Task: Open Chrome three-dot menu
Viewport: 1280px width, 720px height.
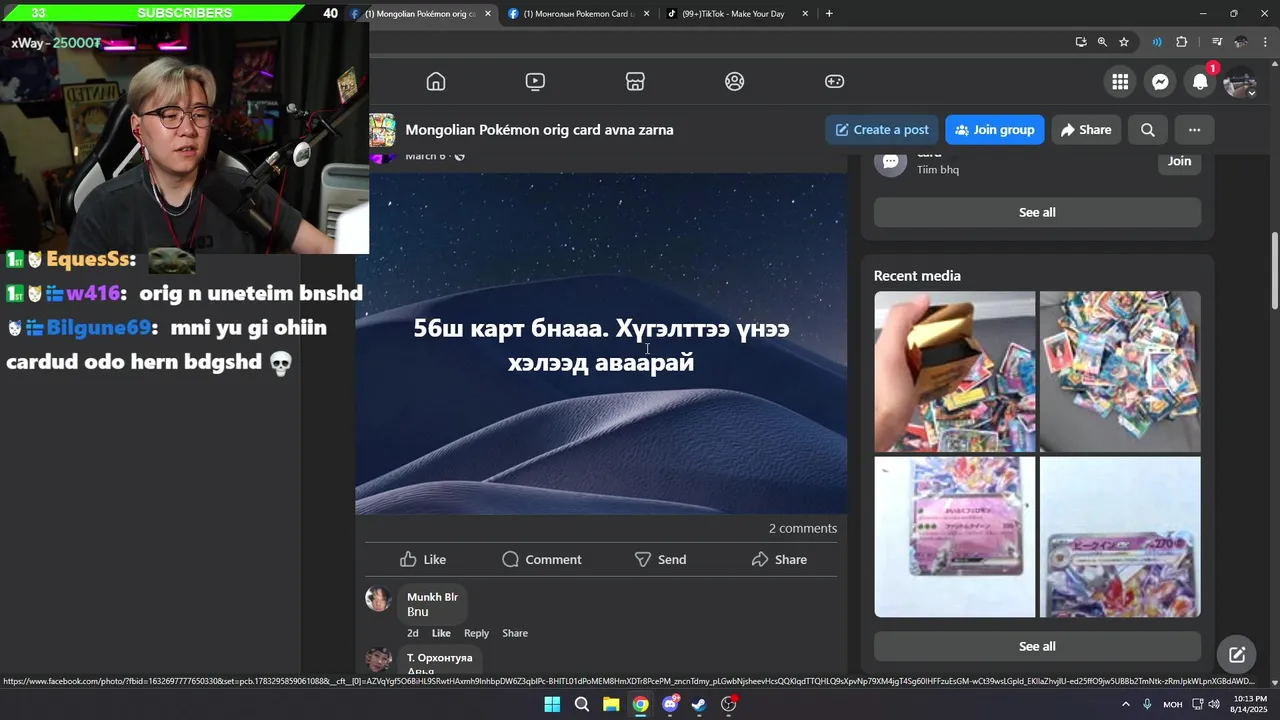Action: pyautogui.click(x=1265, y=42)
